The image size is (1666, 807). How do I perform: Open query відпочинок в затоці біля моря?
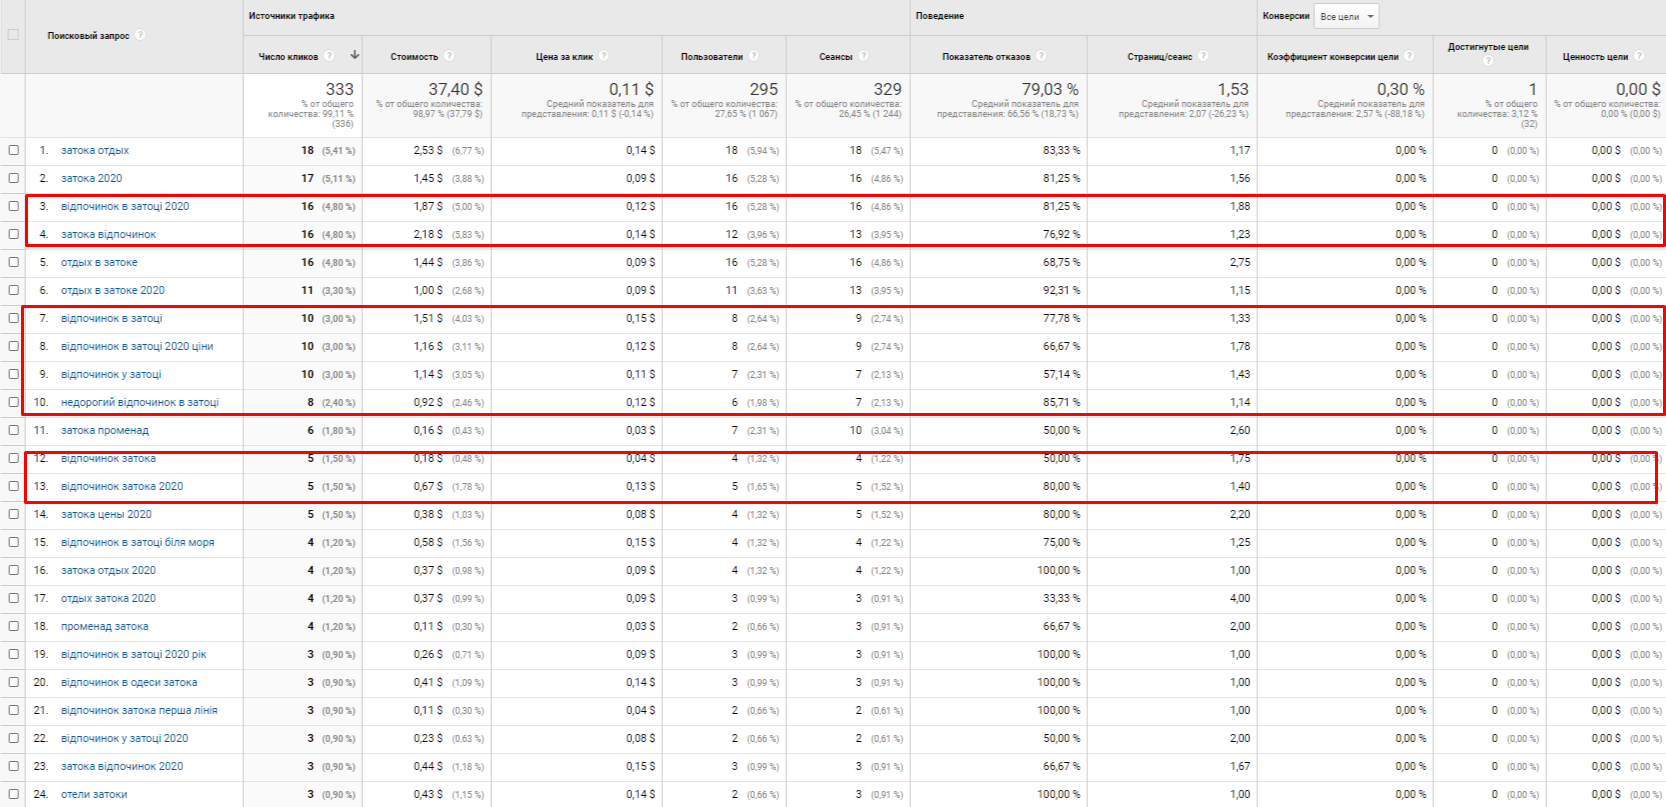pos(138,542)
